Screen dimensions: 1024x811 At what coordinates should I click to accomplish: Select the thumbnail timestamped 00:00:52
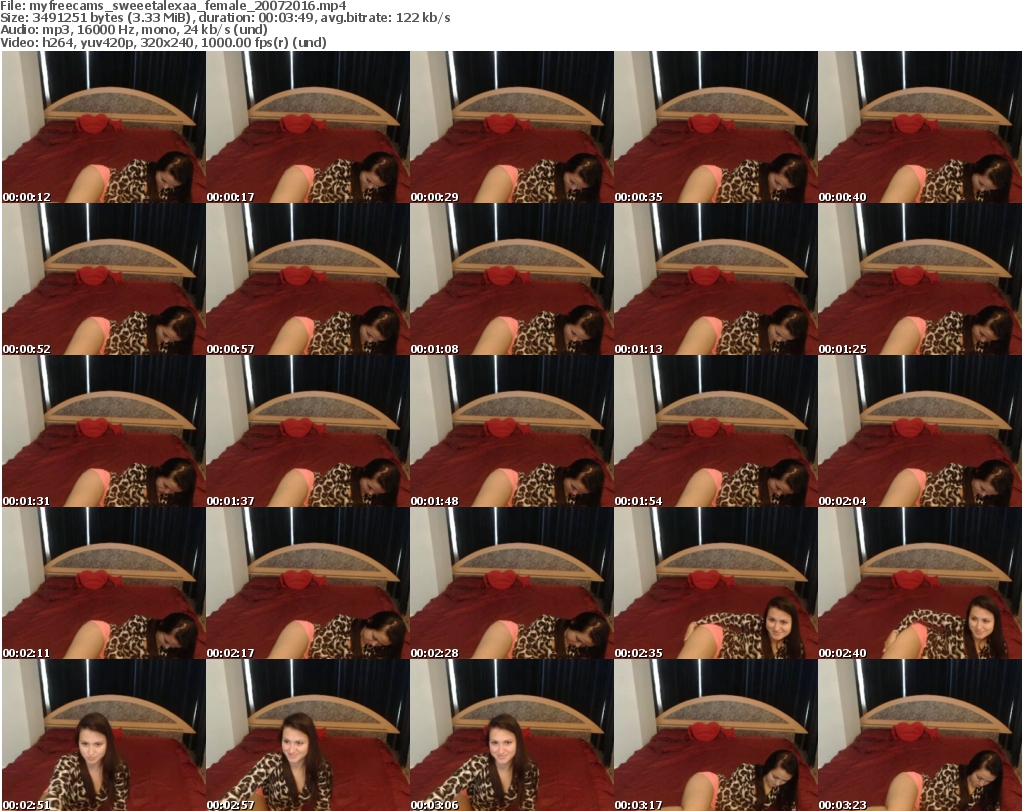coord(104,279)
